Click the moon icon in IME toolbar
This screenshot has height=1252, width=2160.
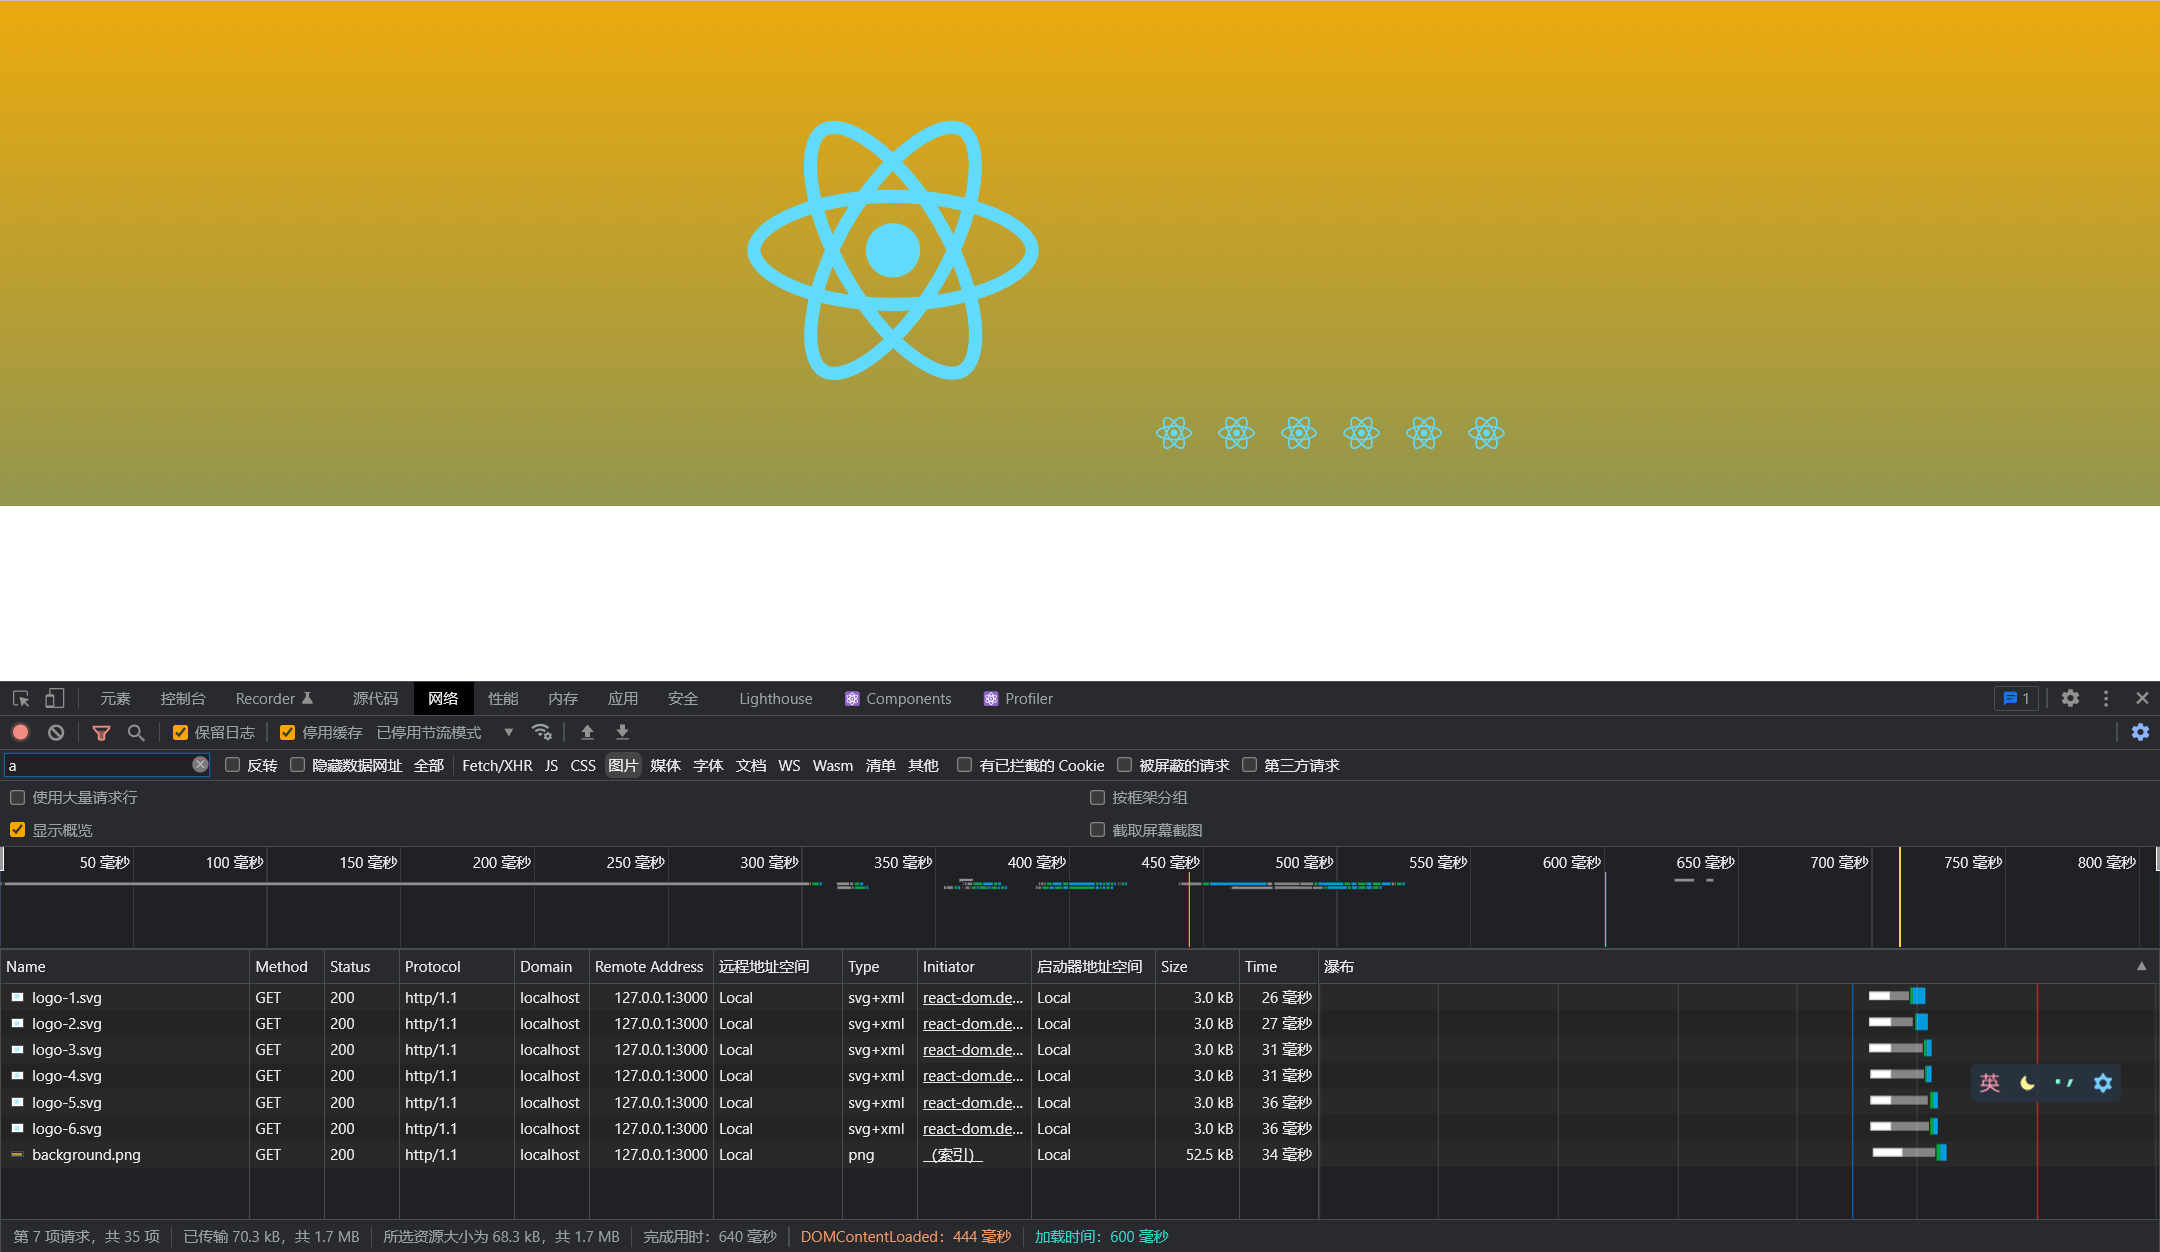(x=2027, y=1083)
